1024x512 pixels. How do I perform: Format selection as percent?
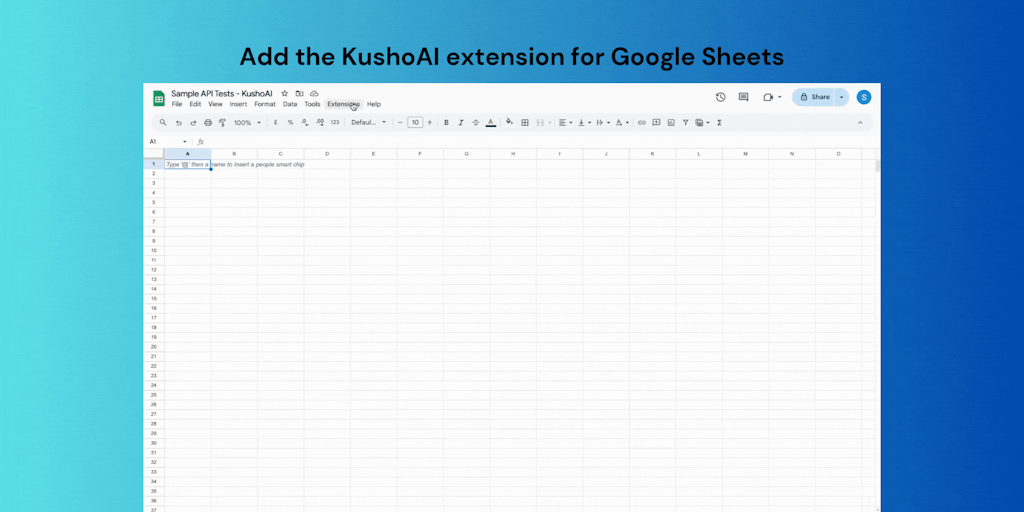point(290,122)
